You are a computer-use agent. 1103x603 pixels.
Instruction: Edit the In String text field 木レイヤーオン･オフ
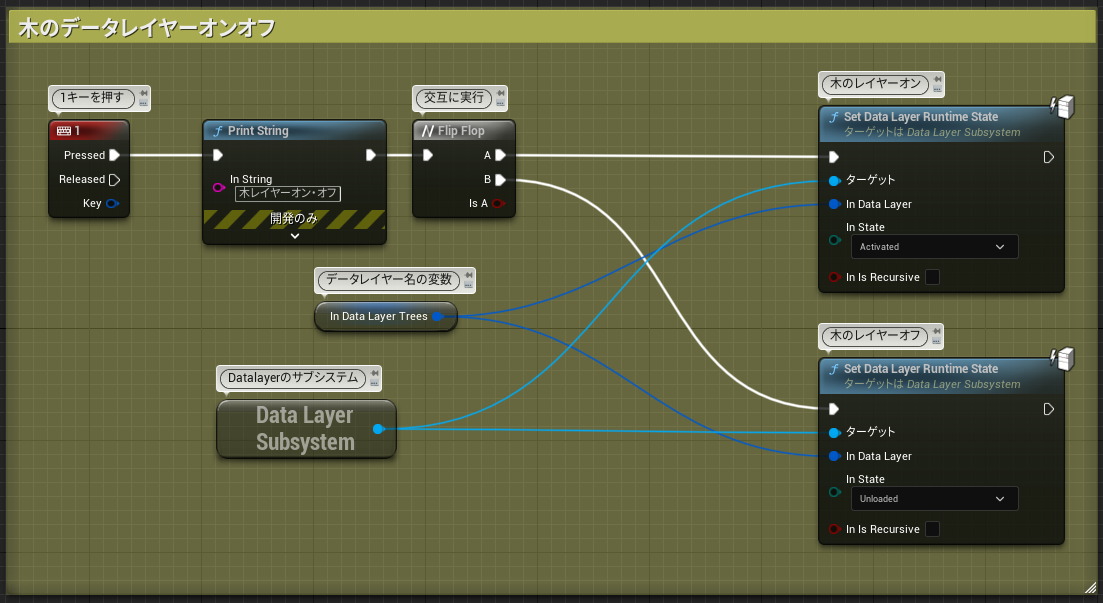tap(288, 193)
